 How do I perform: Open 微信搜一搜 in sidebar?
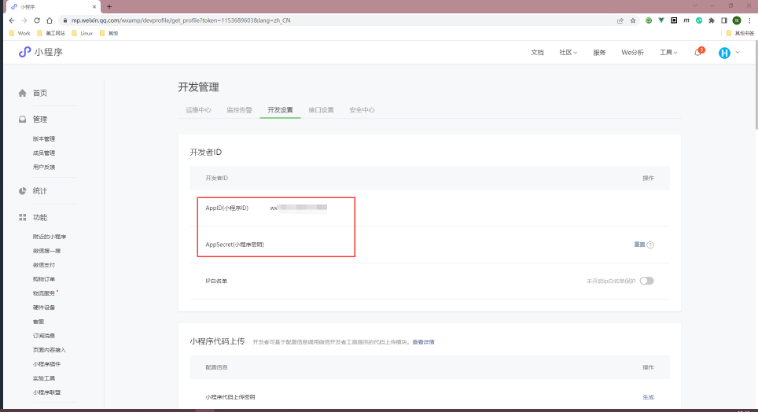[x=47, y=251]
